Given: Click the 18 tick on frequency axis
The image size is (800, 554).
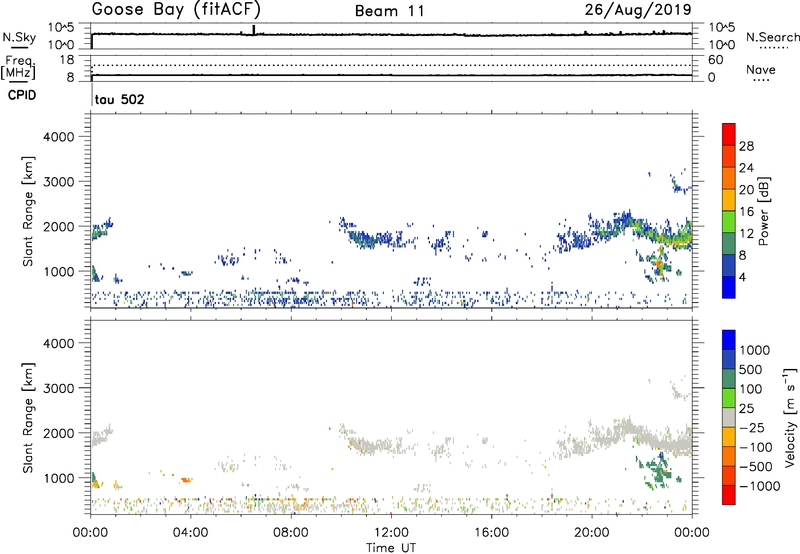Looking at the screenshot, I should 66,60.
